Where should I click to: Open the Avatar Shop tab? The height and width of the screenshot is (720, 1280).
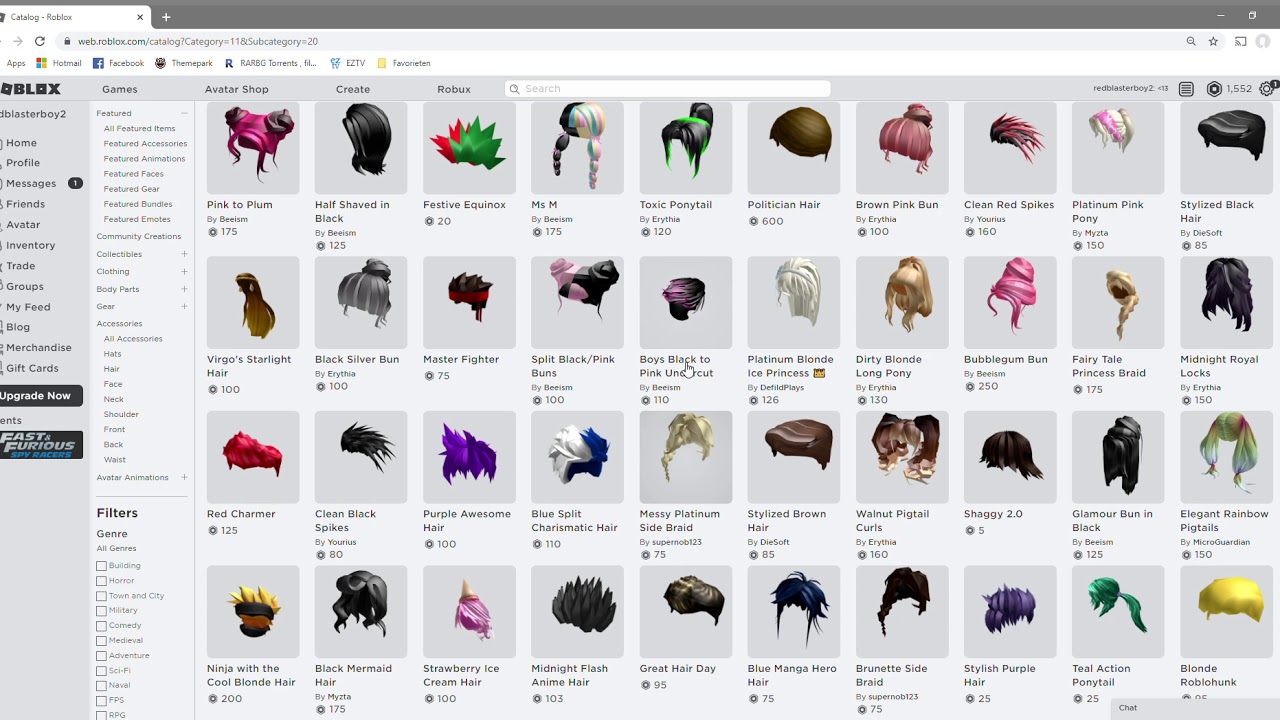point(237,89)
